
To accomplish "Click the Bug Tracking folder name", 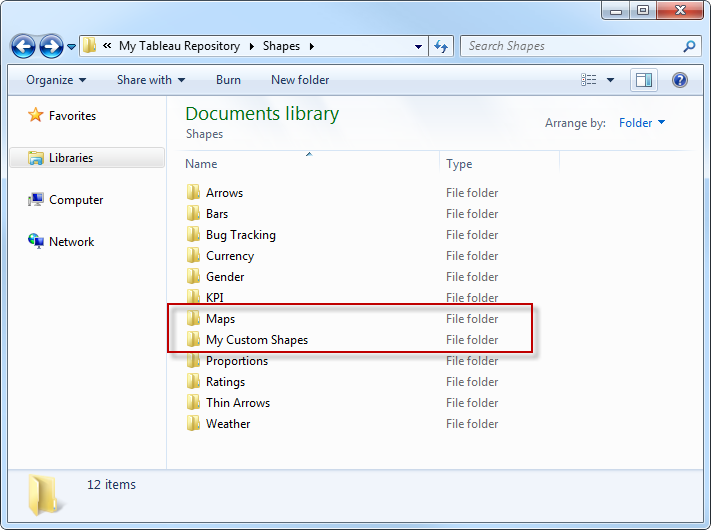I will [241, 235].
